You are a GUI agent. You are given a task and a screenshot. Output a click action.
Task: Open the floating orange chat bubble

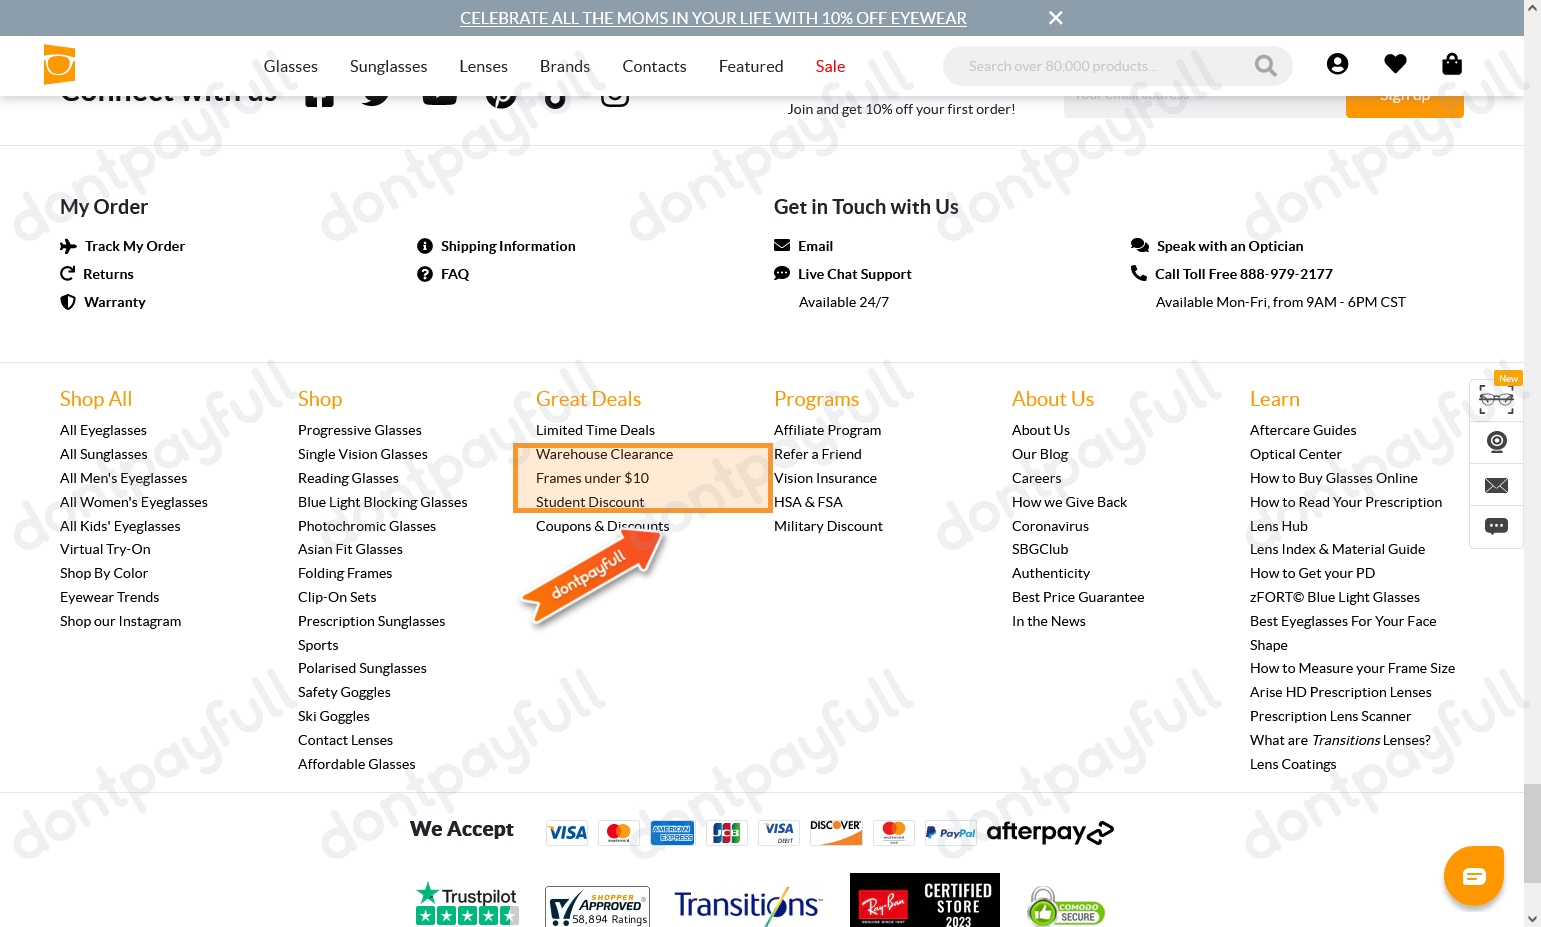click(1474, 876)
